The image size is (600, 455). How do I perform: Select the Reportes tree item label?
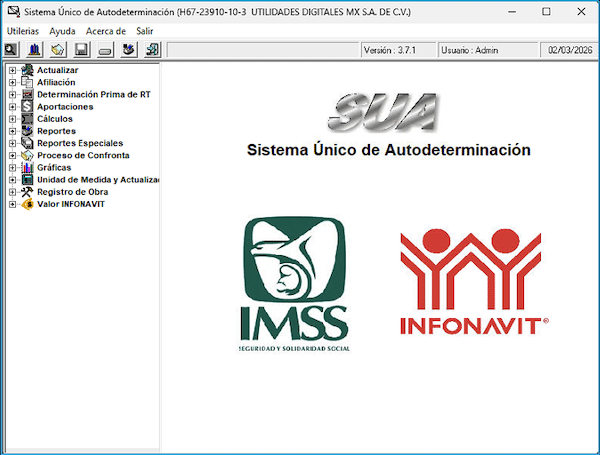(x=56, y=131)
